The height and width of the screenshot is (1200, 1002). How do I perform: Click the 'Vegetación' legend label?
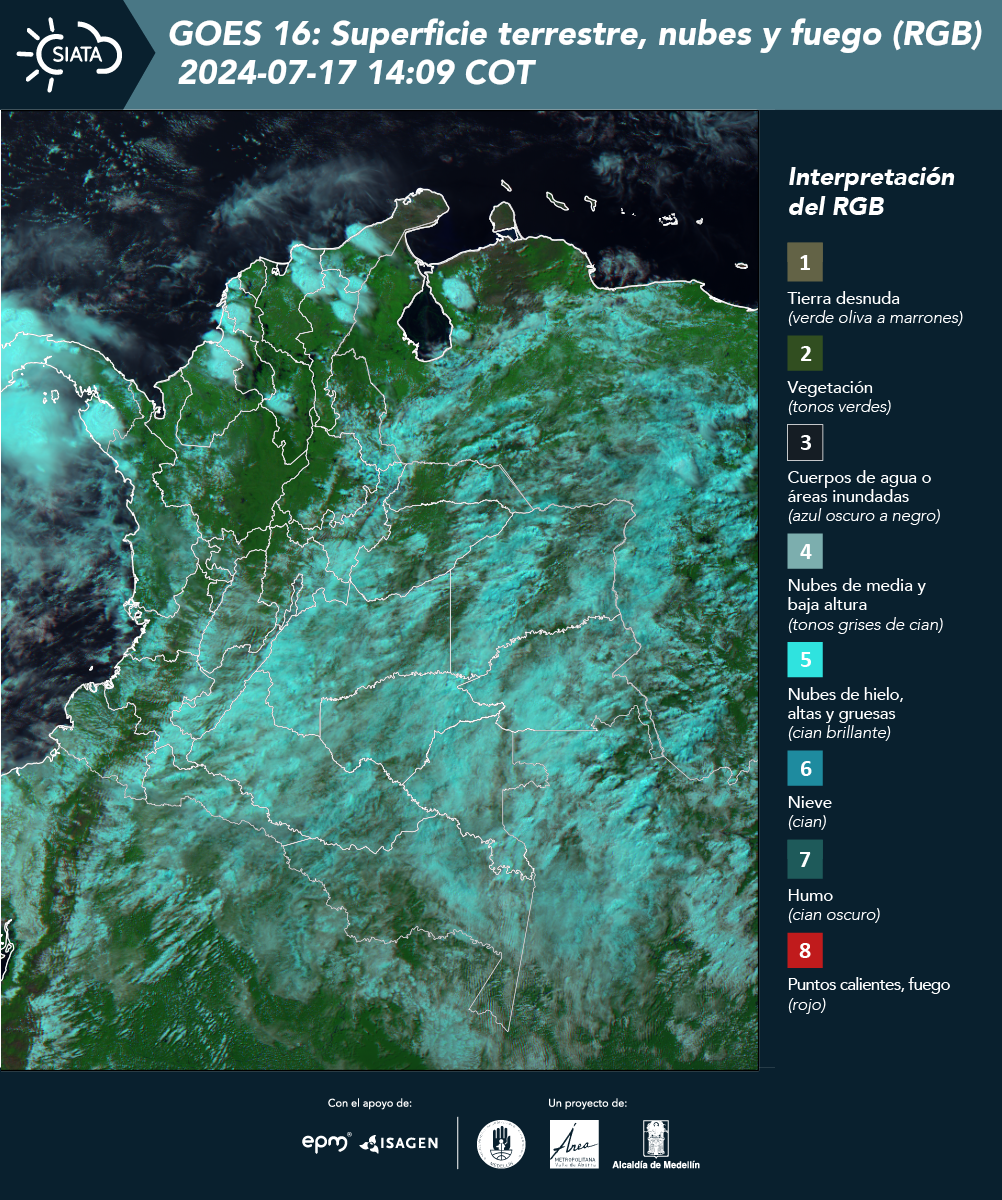coord(830,388)
